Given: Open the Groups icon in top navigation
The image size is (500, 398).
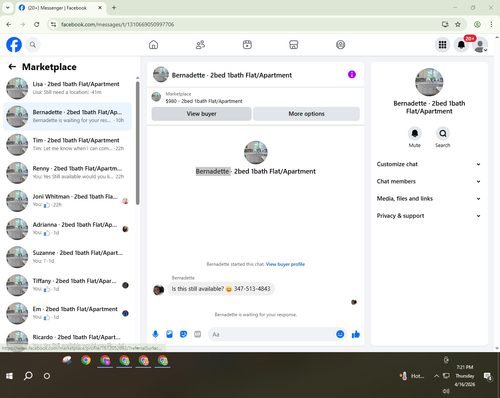Looking at the screenshot, I should 340,45.
